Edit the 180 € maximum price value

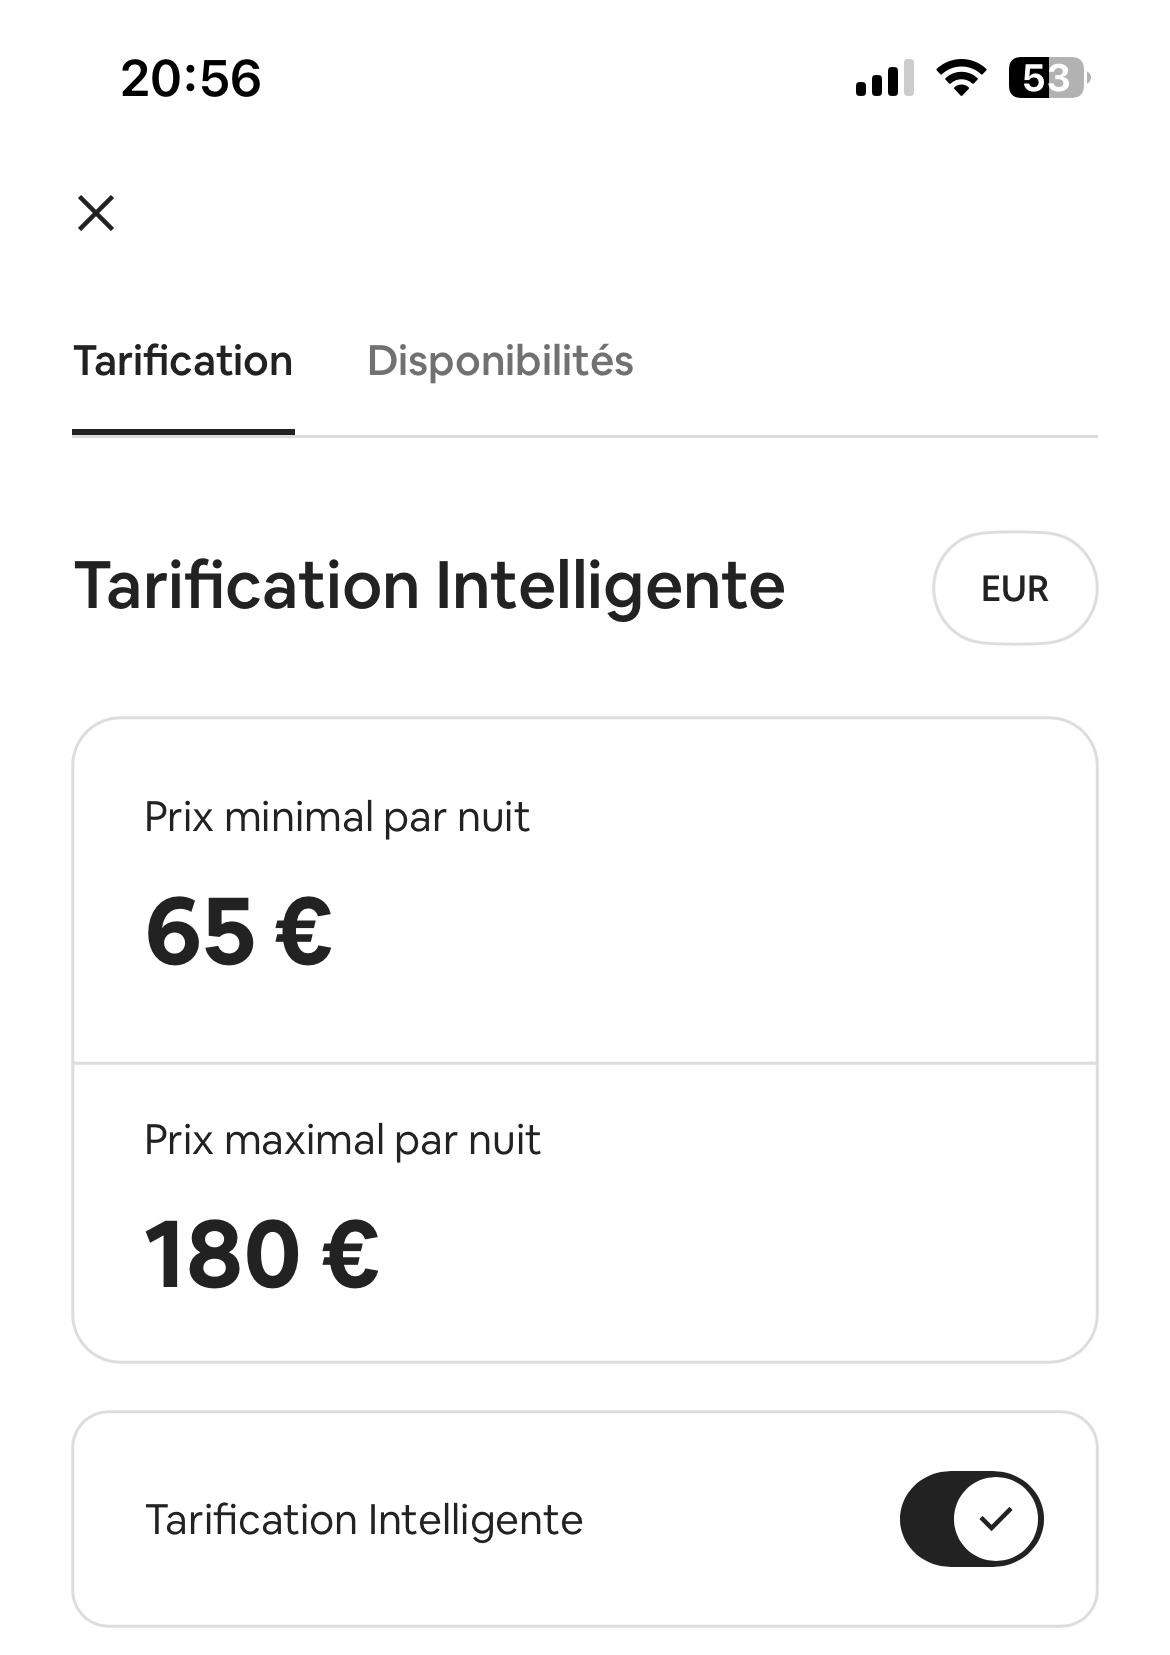[x=262, y=1255]
